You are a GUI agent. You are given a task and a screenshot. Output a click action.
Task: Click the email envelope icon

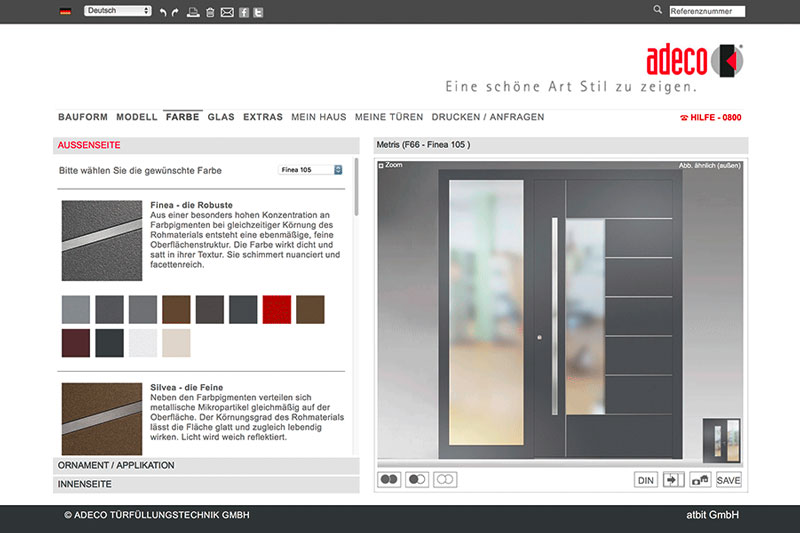[x=227, y=12]
